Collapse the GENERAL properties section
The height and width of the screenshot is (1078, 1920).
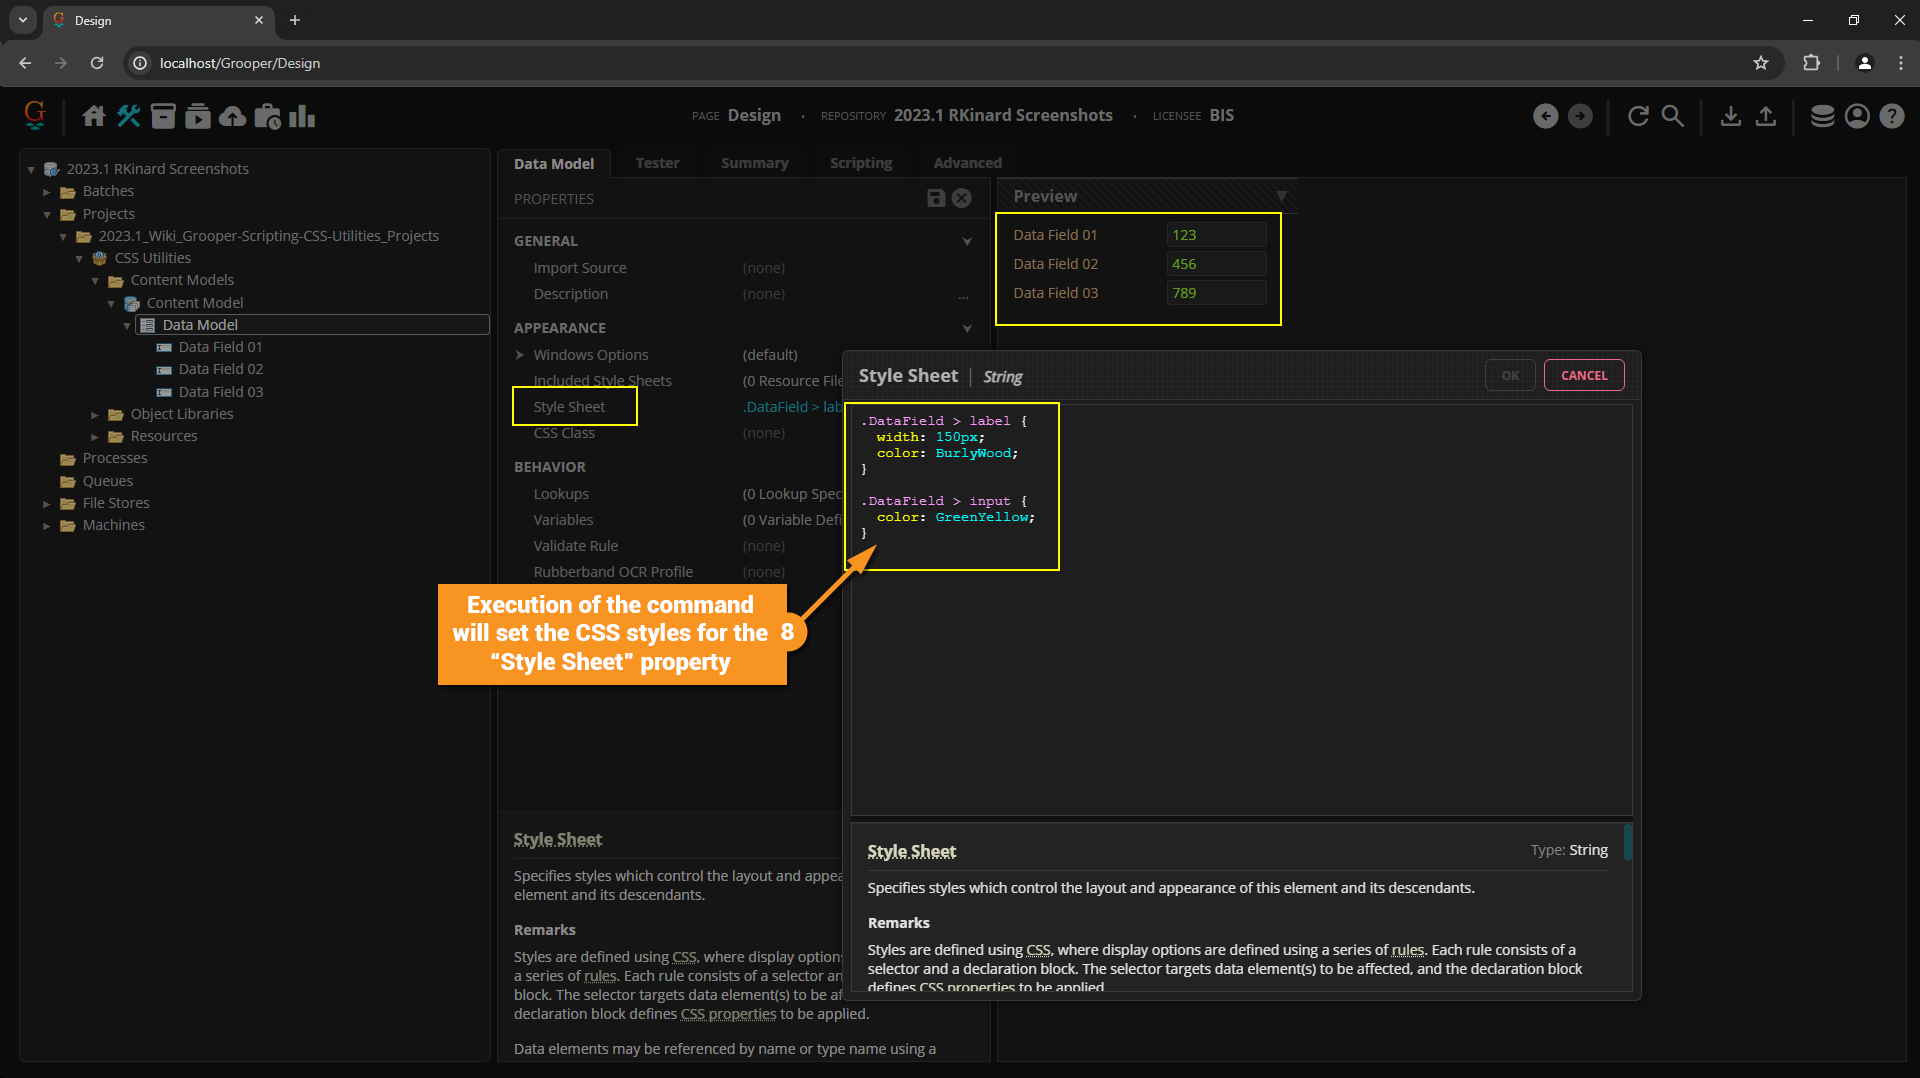click(966, 241)
